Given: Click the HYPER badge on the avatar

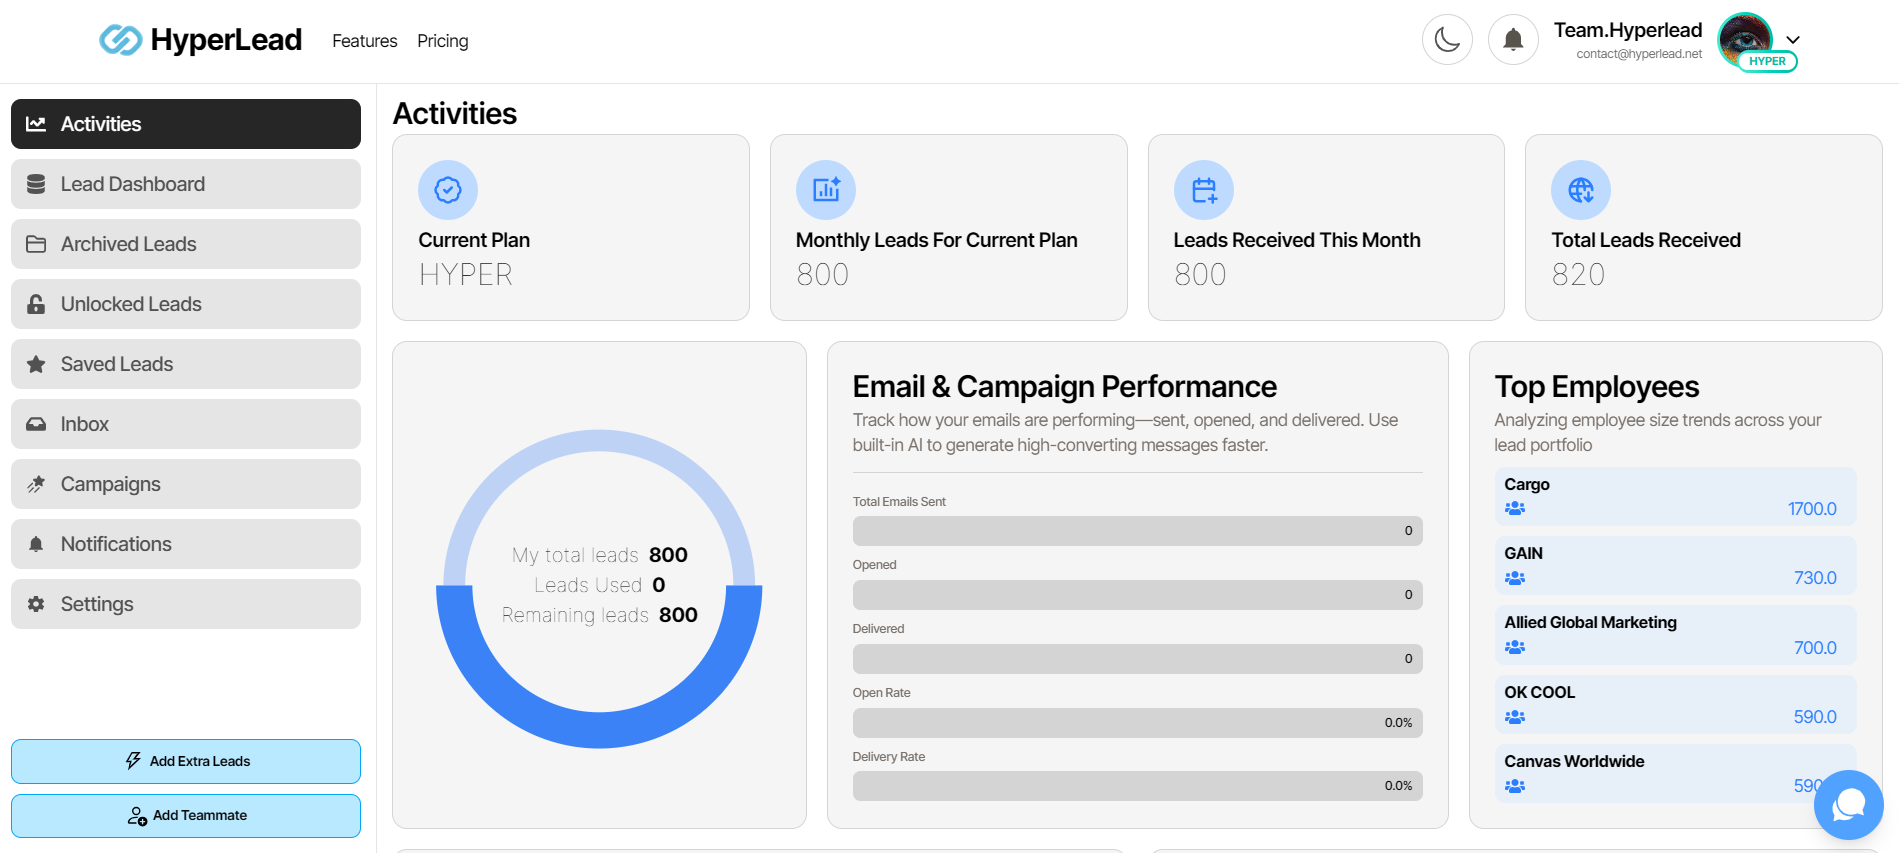Looking at the screenshot, I should point(1767,61).
